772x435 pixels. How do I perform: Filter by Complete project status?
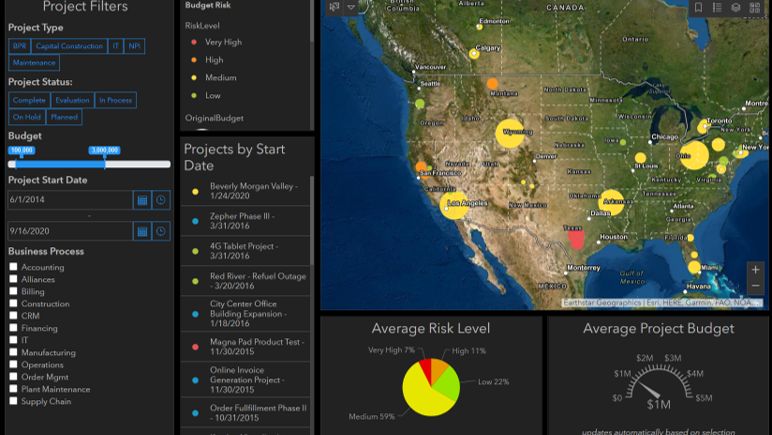tap(29, 100)
